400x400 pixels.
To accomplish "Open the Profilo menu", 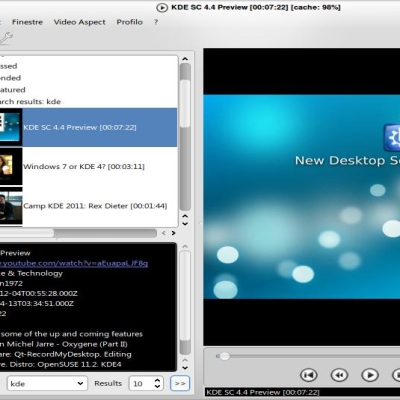I will [130, 22].
